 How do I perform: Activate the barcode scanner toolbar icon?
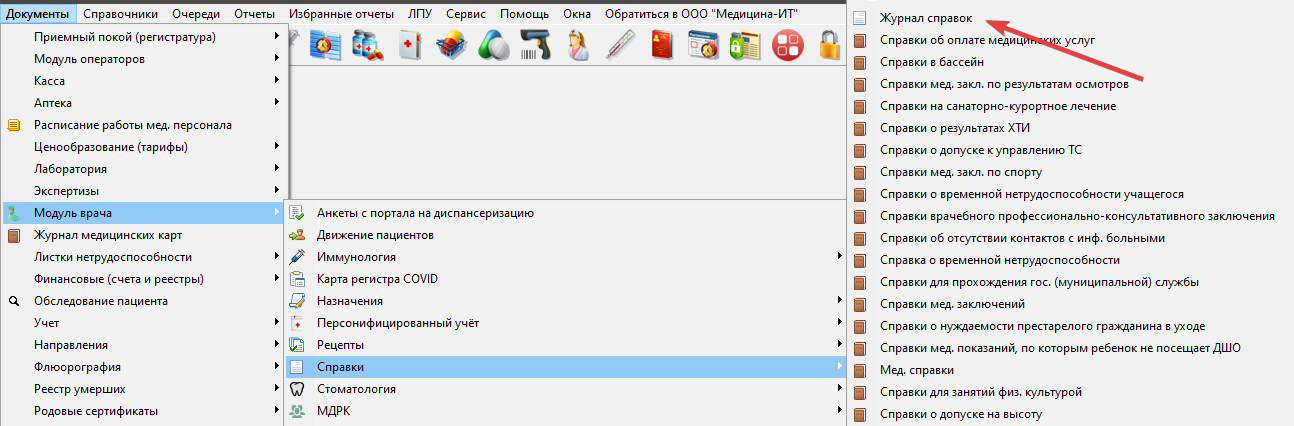(536, 46)
